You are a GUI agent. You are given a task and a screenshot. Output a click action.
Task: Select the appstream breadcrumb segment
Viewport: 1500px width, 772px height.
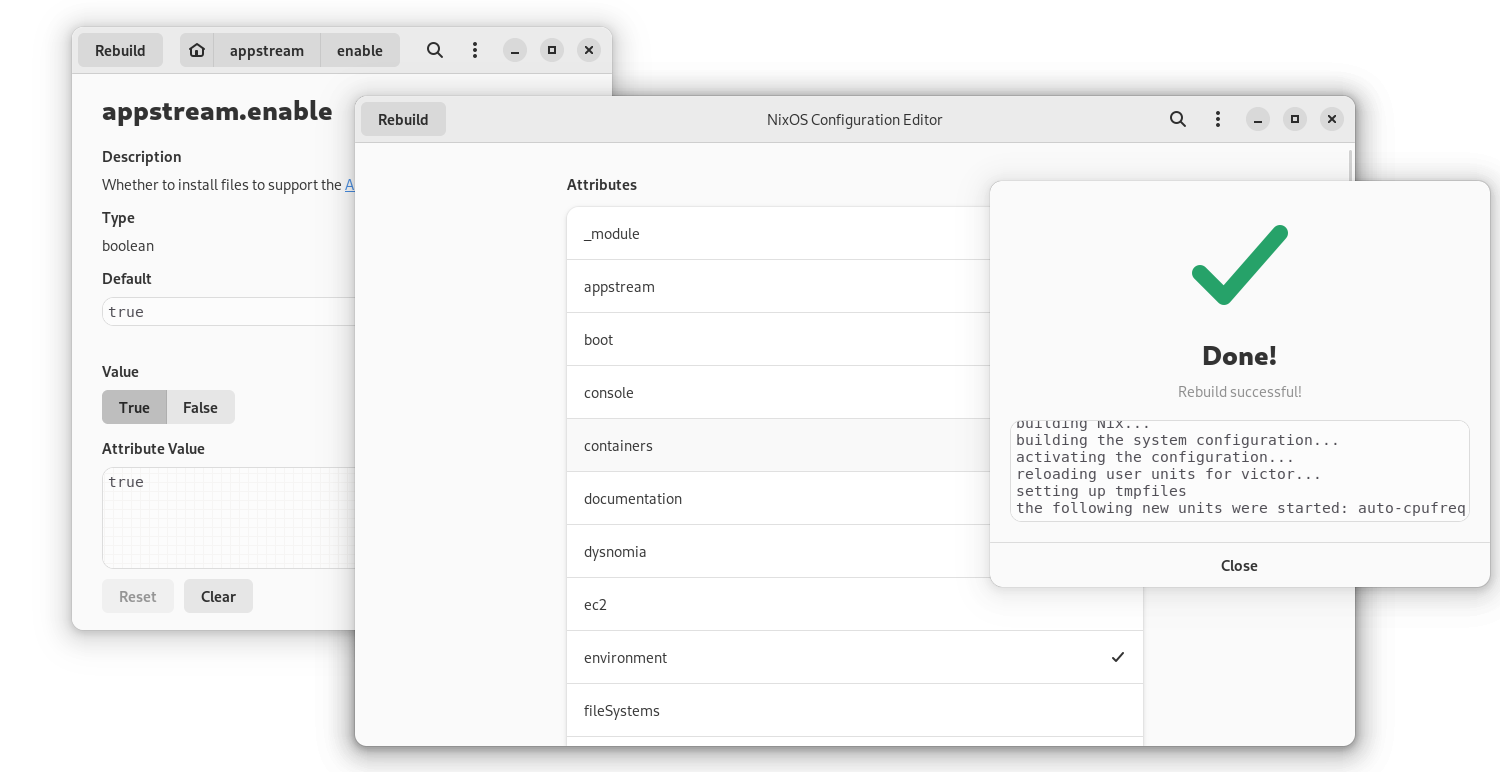[x=267, y=50]
